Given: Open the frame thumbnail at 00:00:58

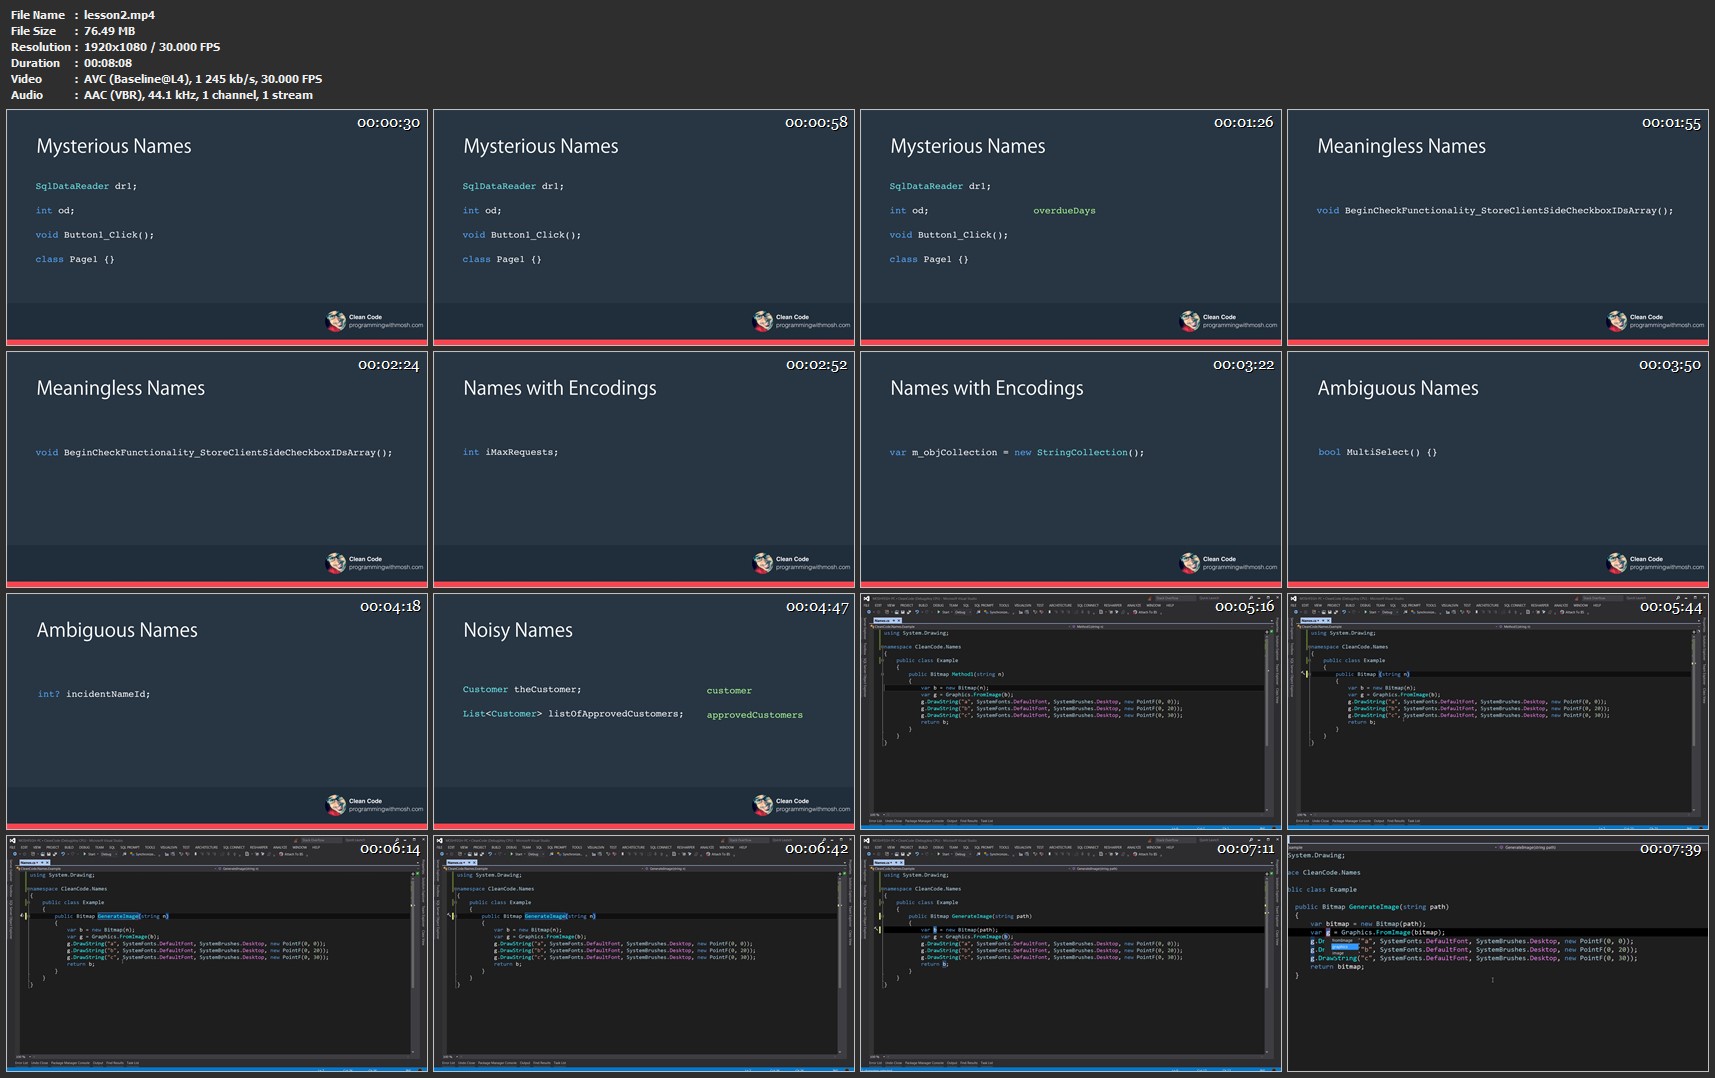Looking at the screenshot, I should click(644, 227).
